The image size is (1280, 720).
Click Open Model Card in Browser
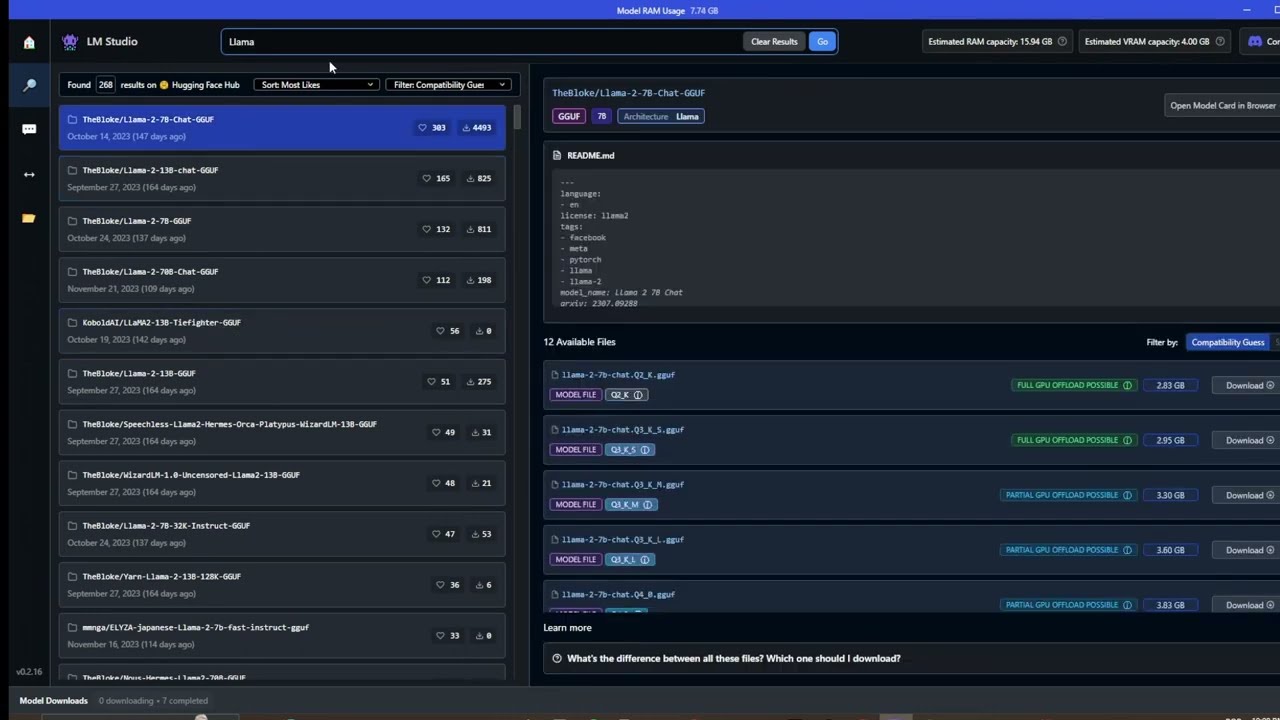[1222, 105]
